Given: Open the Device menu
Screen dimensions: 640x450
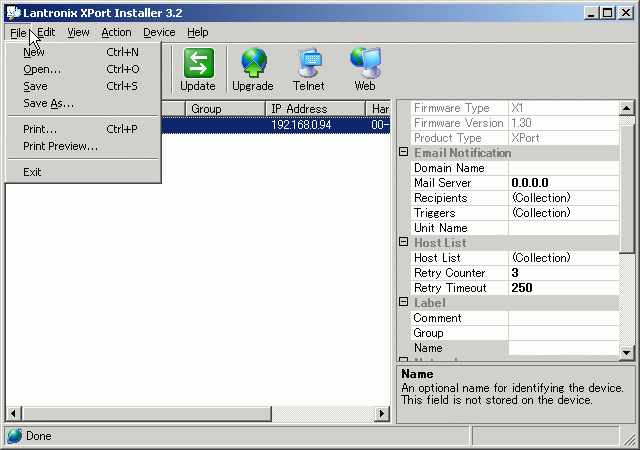Looking at the screenshot, I should click(159, 32).
